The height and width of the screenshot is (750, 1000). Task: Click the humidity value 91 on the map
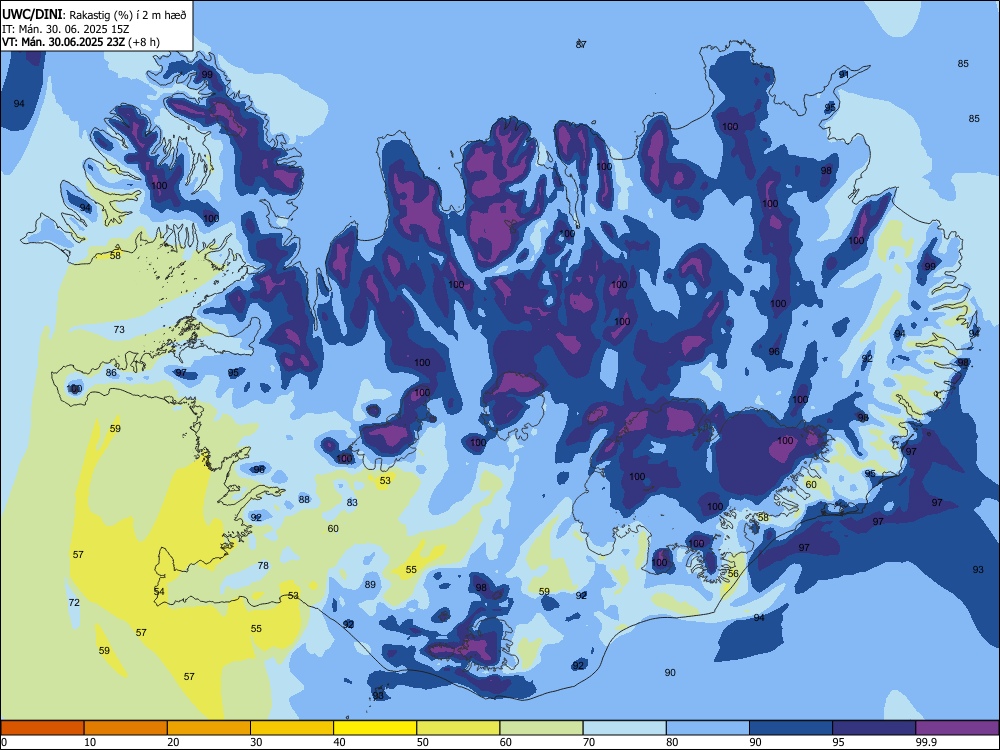pos(844,74)
